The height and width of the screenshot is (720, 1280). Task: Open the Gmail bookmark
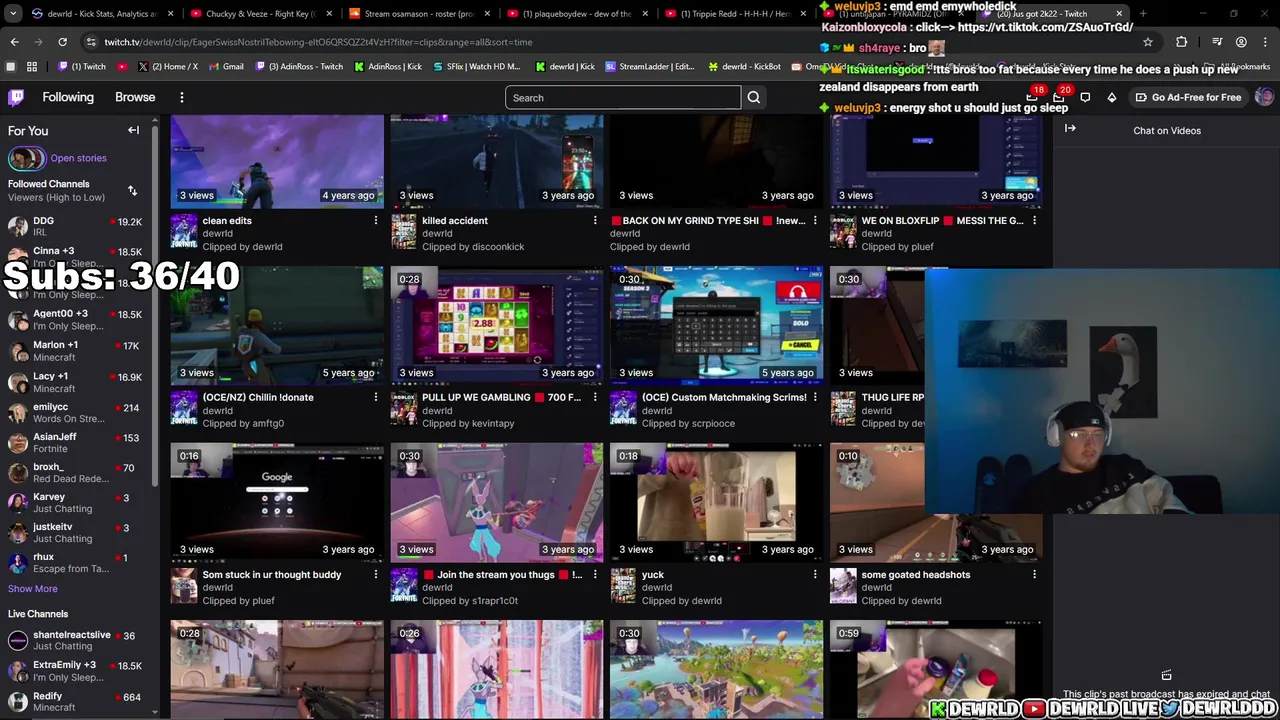point(226,67)
